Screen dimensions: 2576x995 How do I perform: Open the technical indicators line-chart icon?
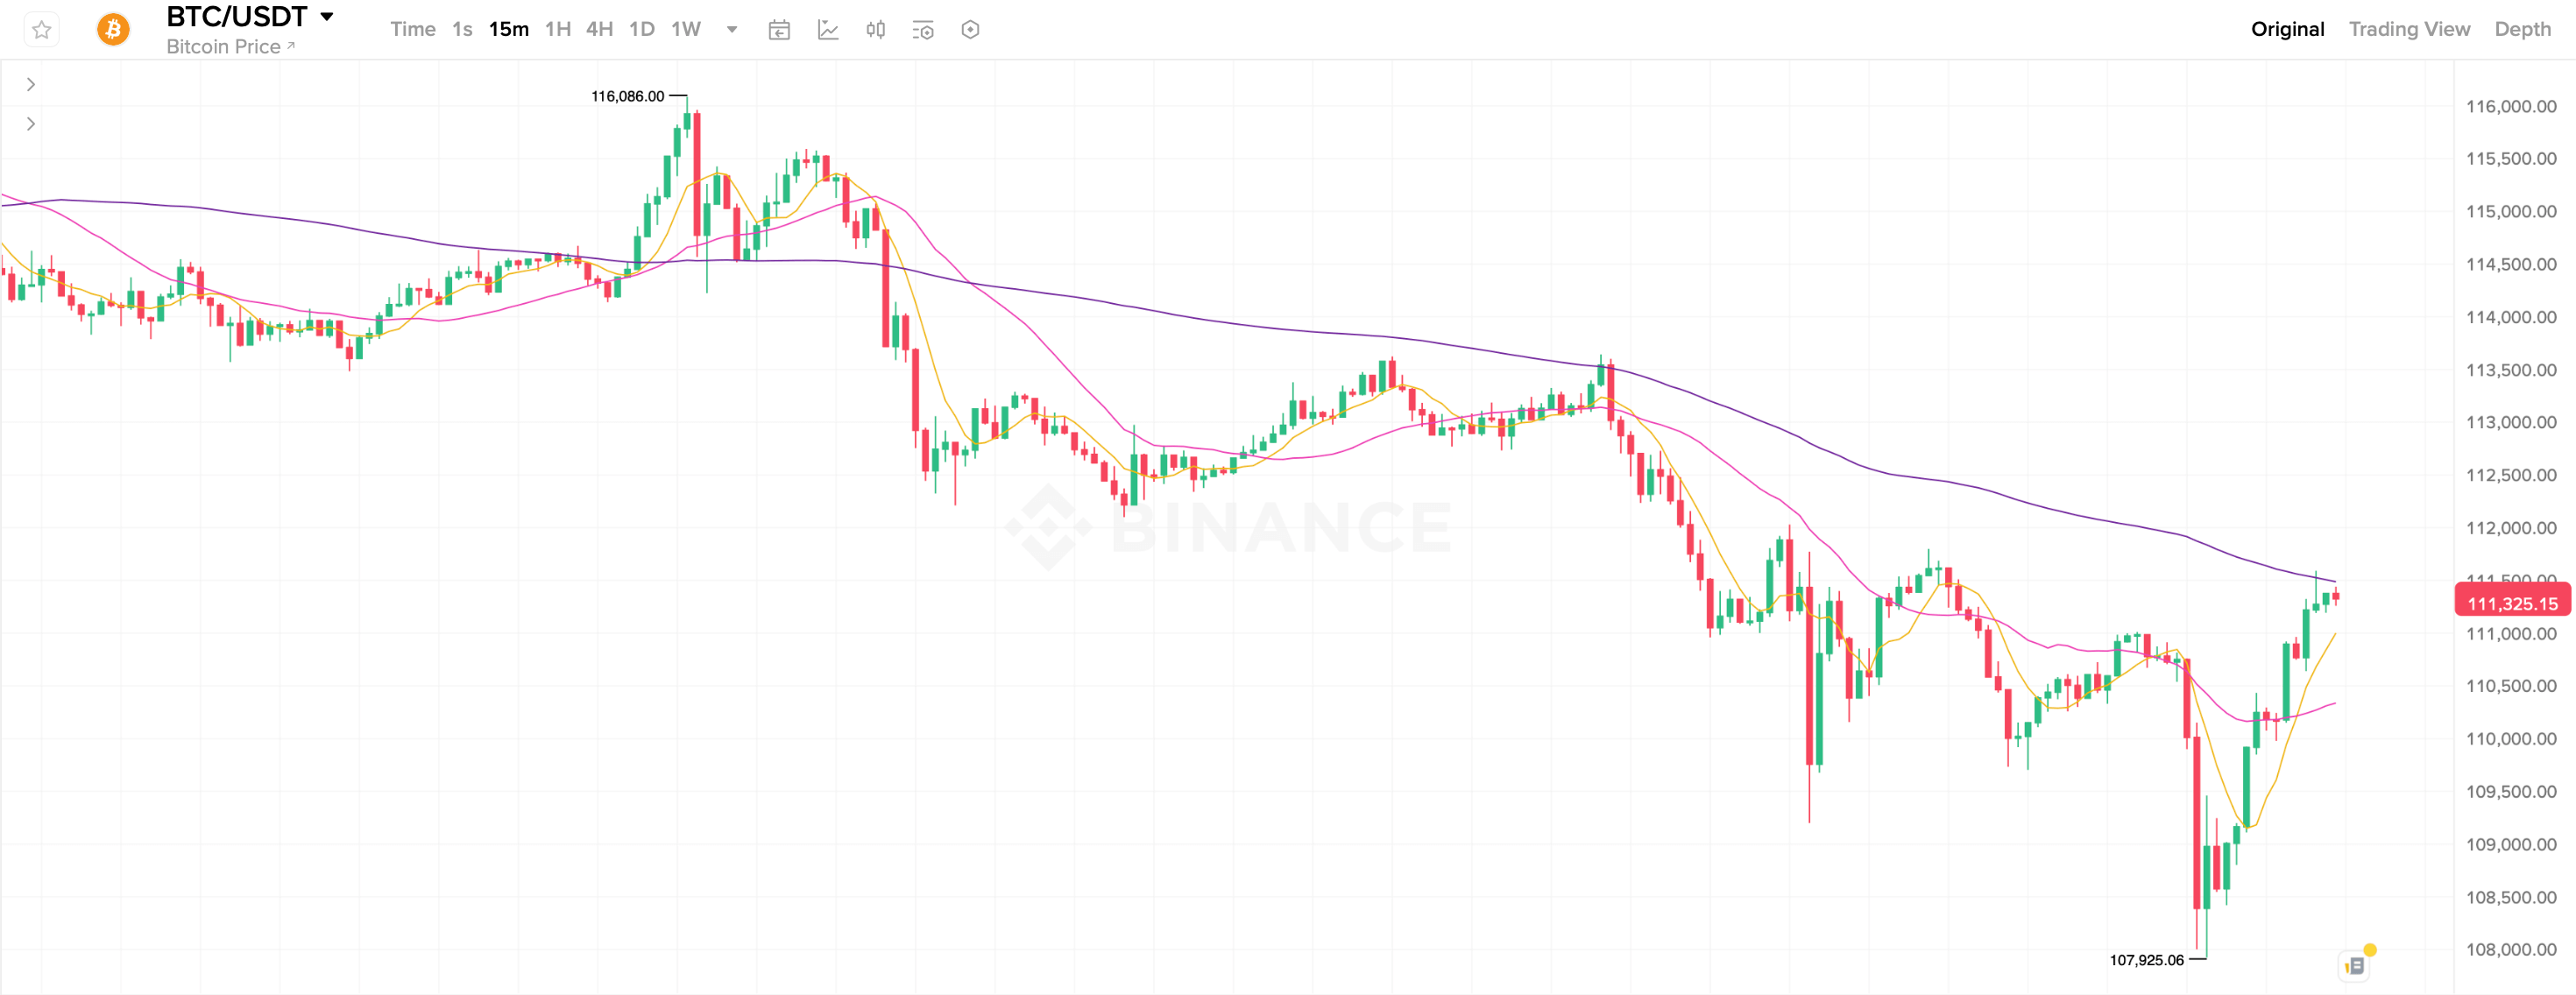click(828, 30)
